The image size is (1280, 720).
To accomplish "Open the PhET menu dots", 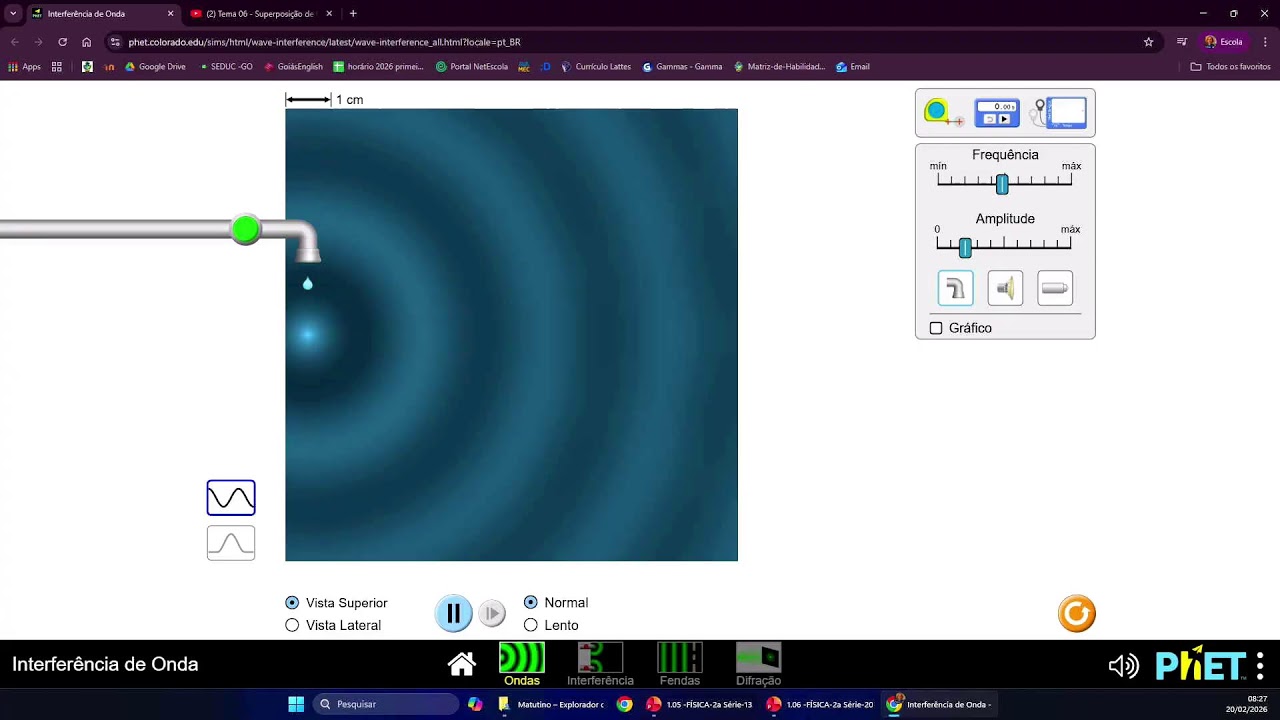I will click(1260, 666).
